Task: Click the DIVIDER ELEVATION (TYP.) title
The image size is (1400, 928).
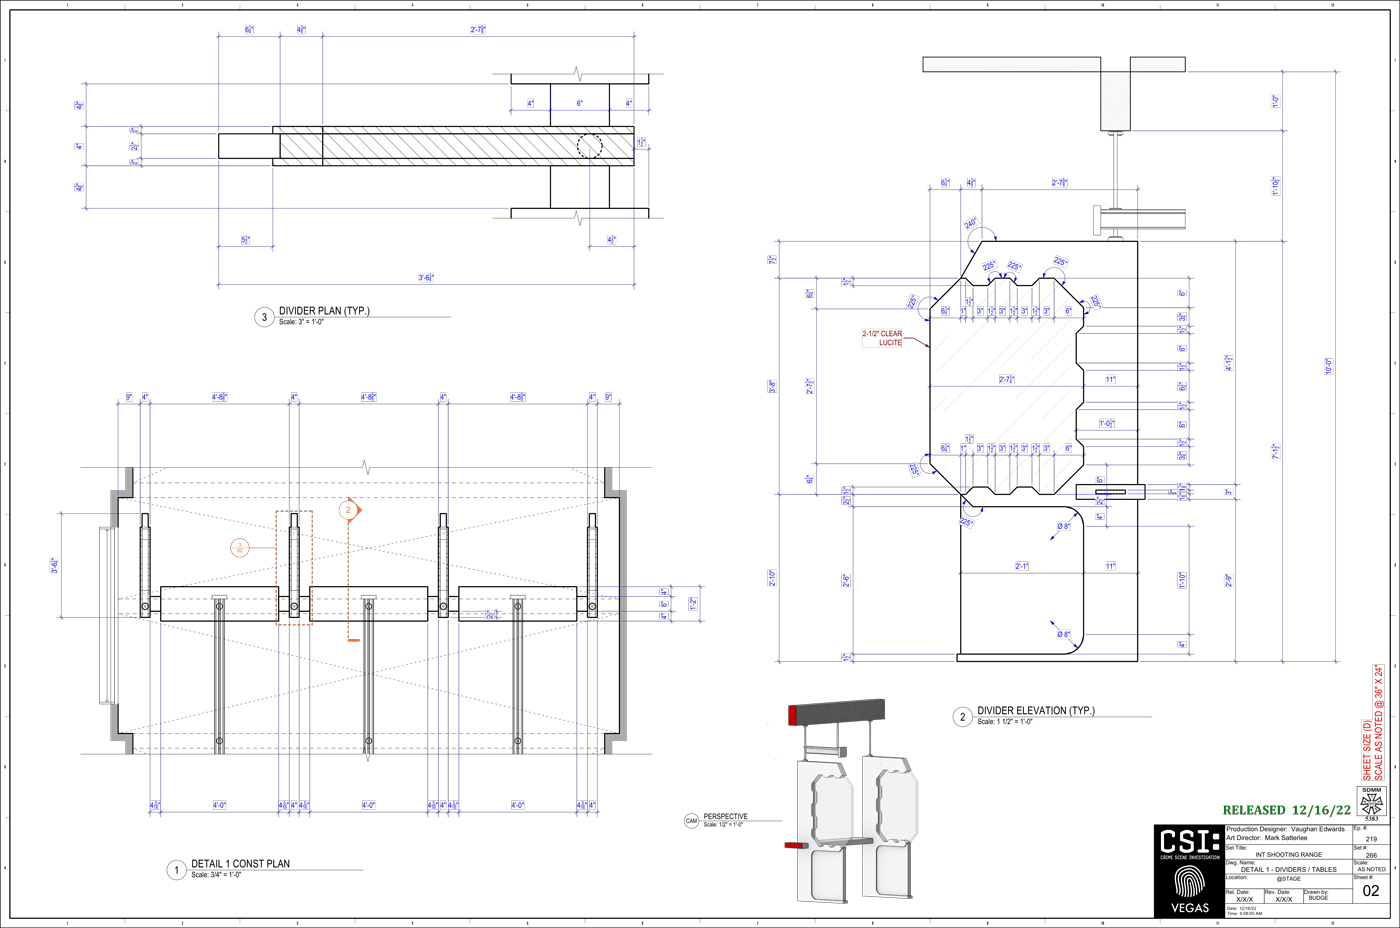Action: tap(1035, 711)
